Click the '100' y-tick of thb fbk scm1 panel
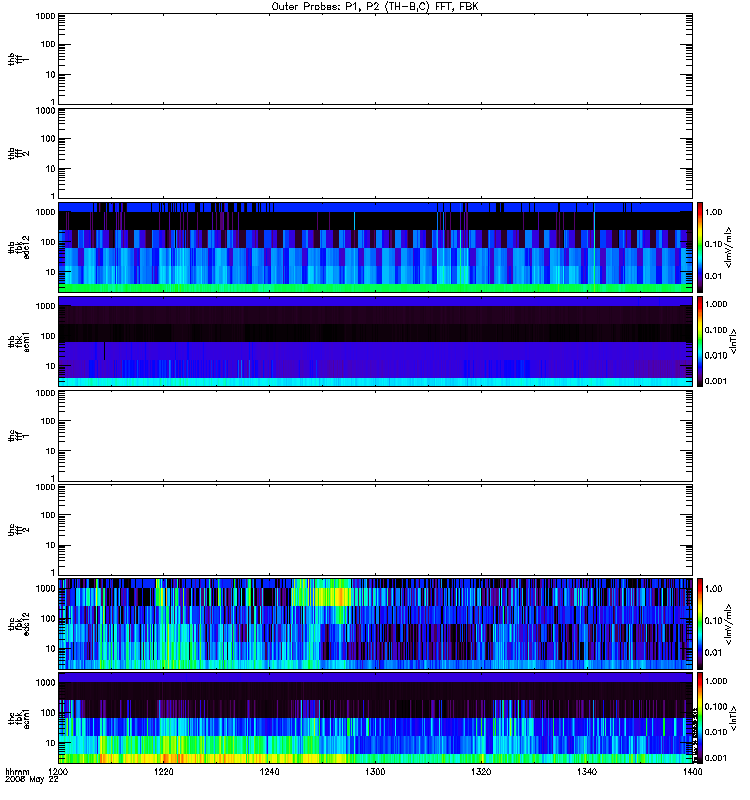Viewport: 750px width, 800px height. coord(48,336)
